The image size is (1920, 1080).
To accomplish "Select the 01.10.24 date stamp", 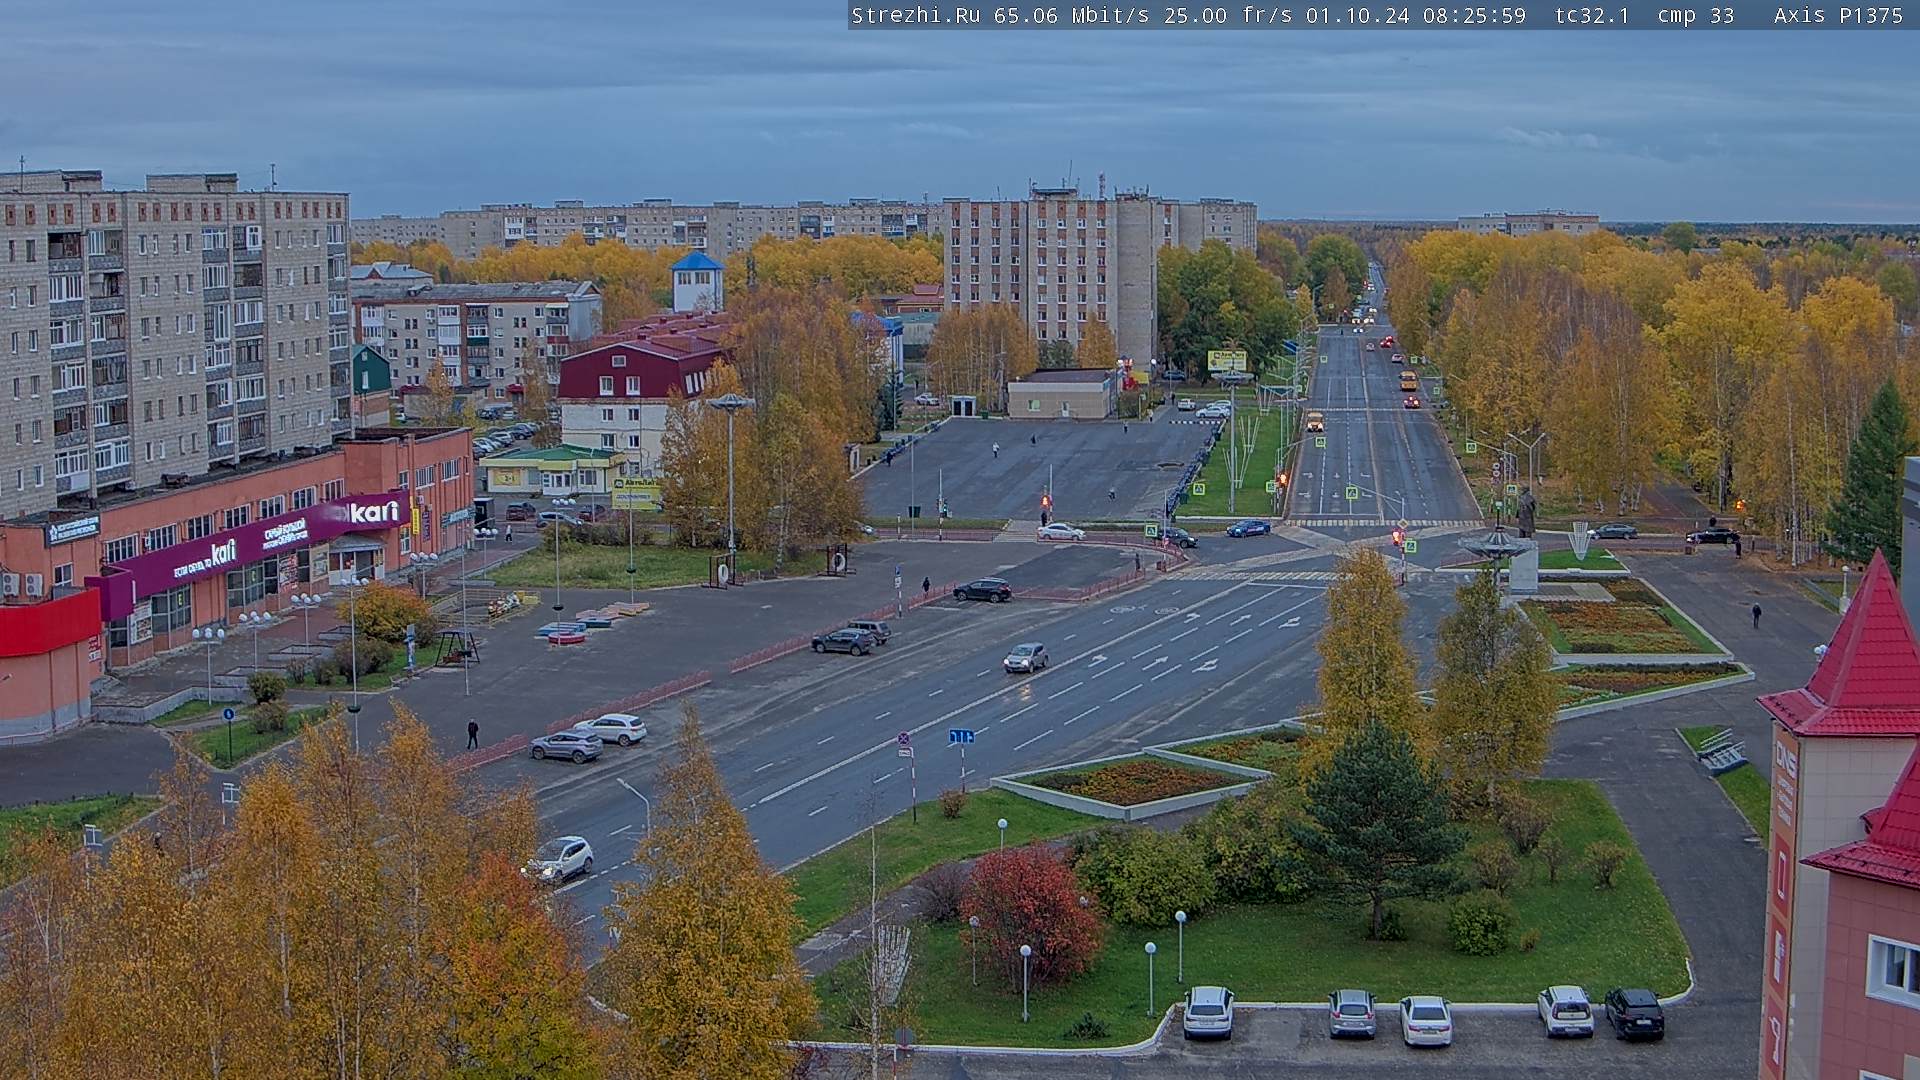I will pyautogui.click(x=1358, y=15).
